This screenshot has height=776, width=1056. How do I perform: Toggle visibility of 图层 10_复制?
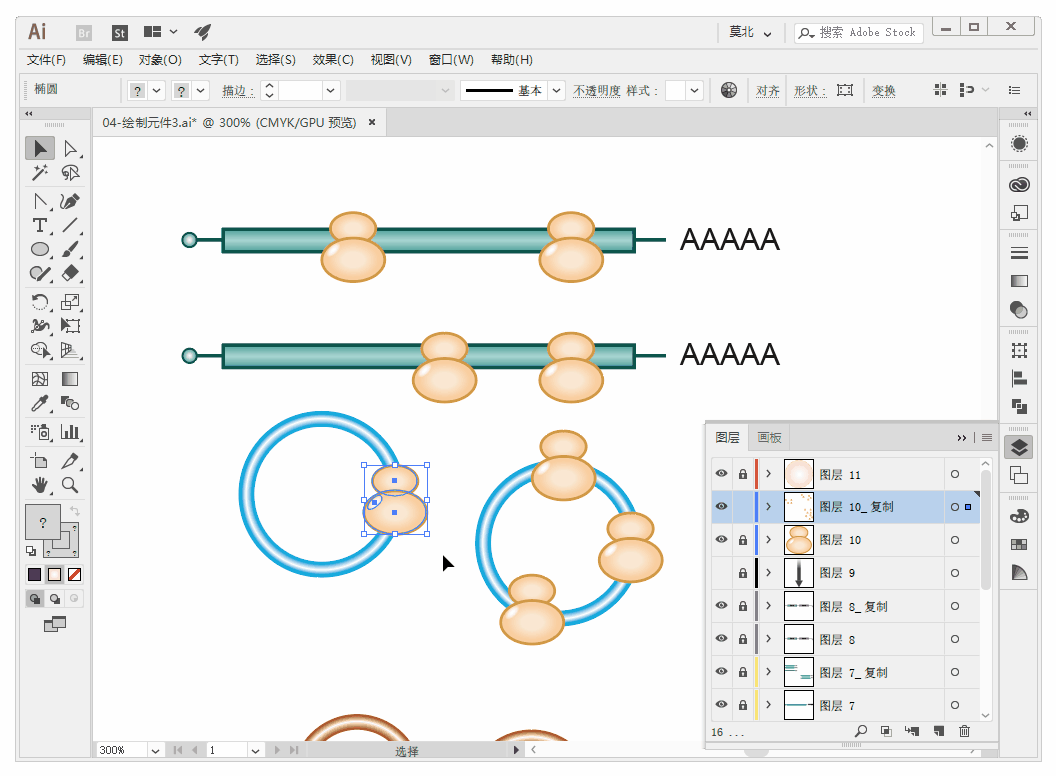pyautogui.click(x=721, y=507)
